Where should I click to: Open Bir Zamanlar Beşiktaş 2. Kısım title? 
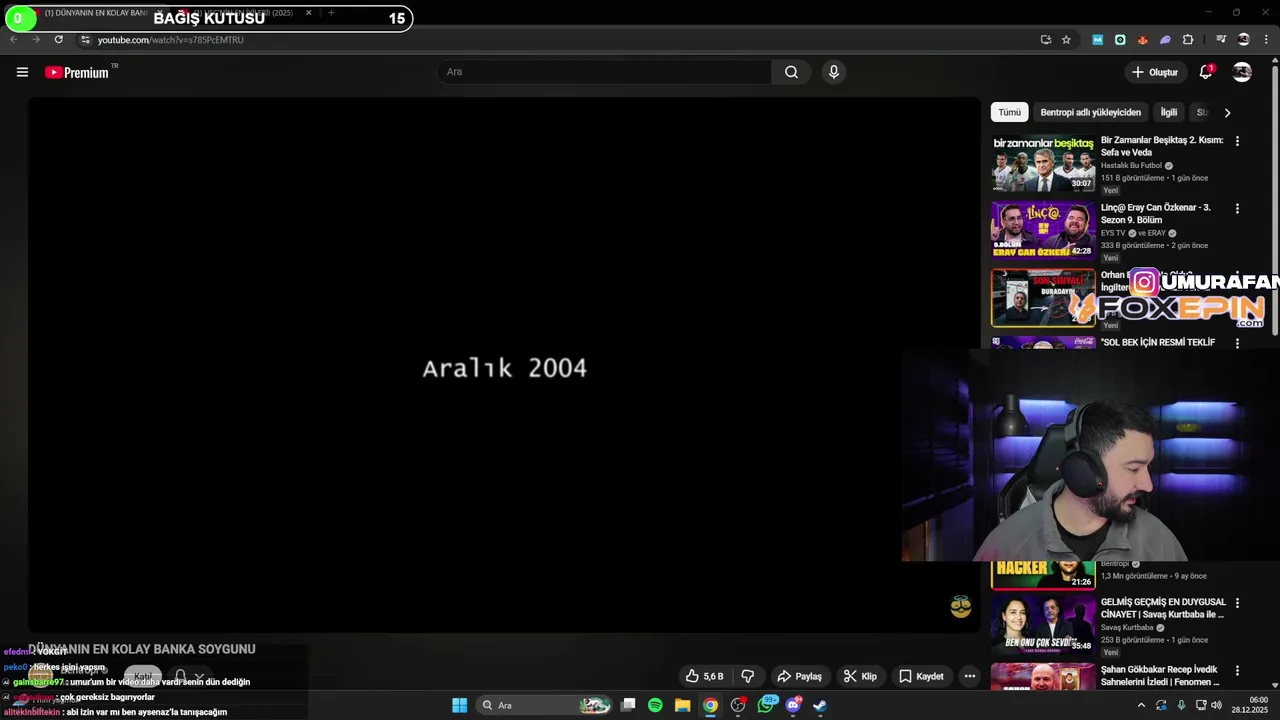(x=1162, y=146)
